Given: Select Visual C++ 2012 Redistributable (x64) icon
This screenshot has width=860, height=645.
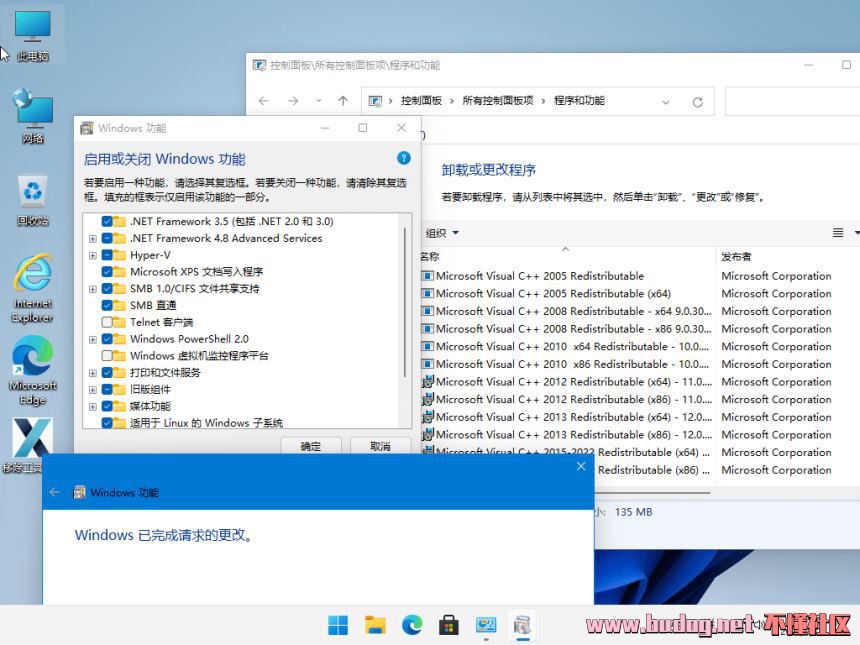Looking at the screenshot, I should [x=428, y=382].
